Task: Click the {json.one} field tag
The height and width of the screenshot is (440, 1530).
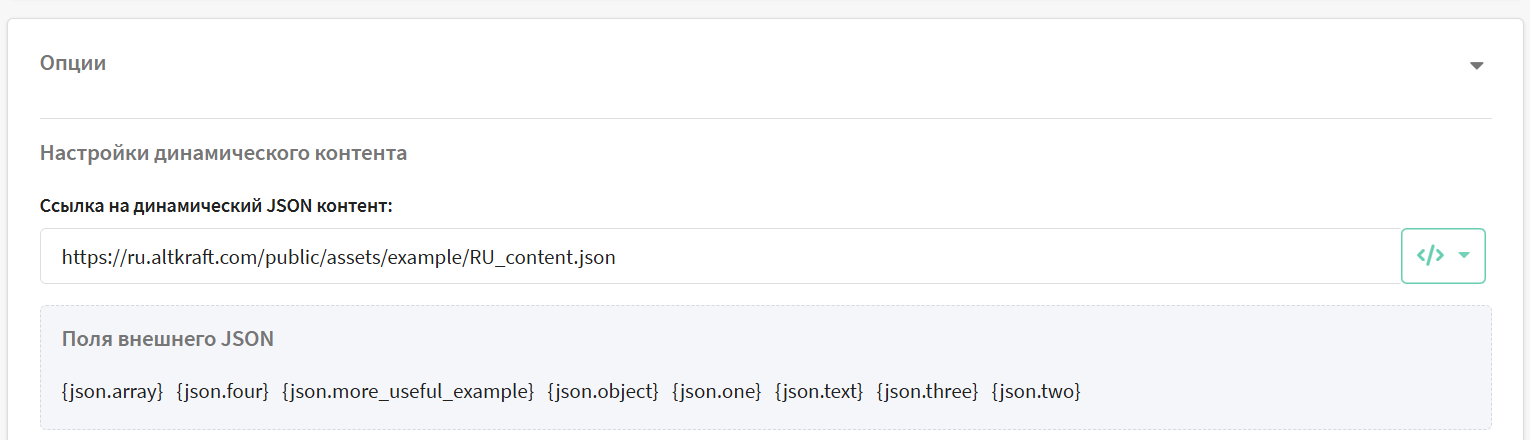Action: click(717, 391)
